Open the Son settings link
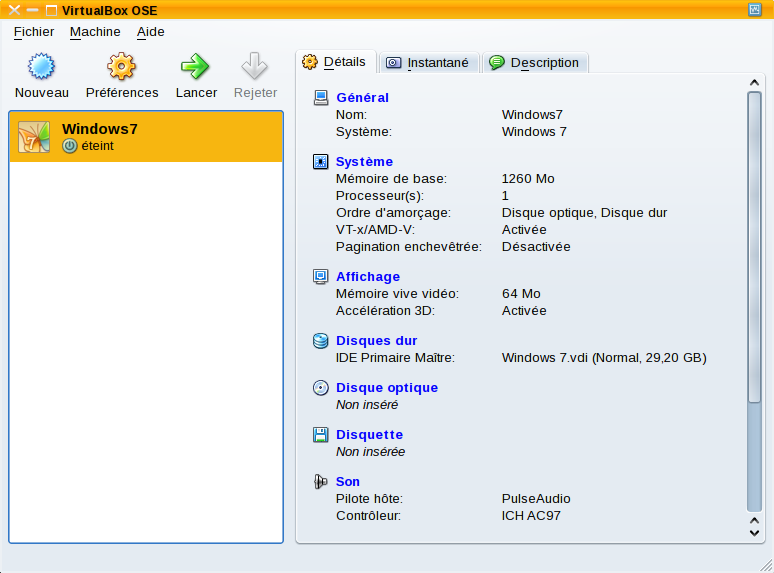774x573 pixels. tap(348, 481)
